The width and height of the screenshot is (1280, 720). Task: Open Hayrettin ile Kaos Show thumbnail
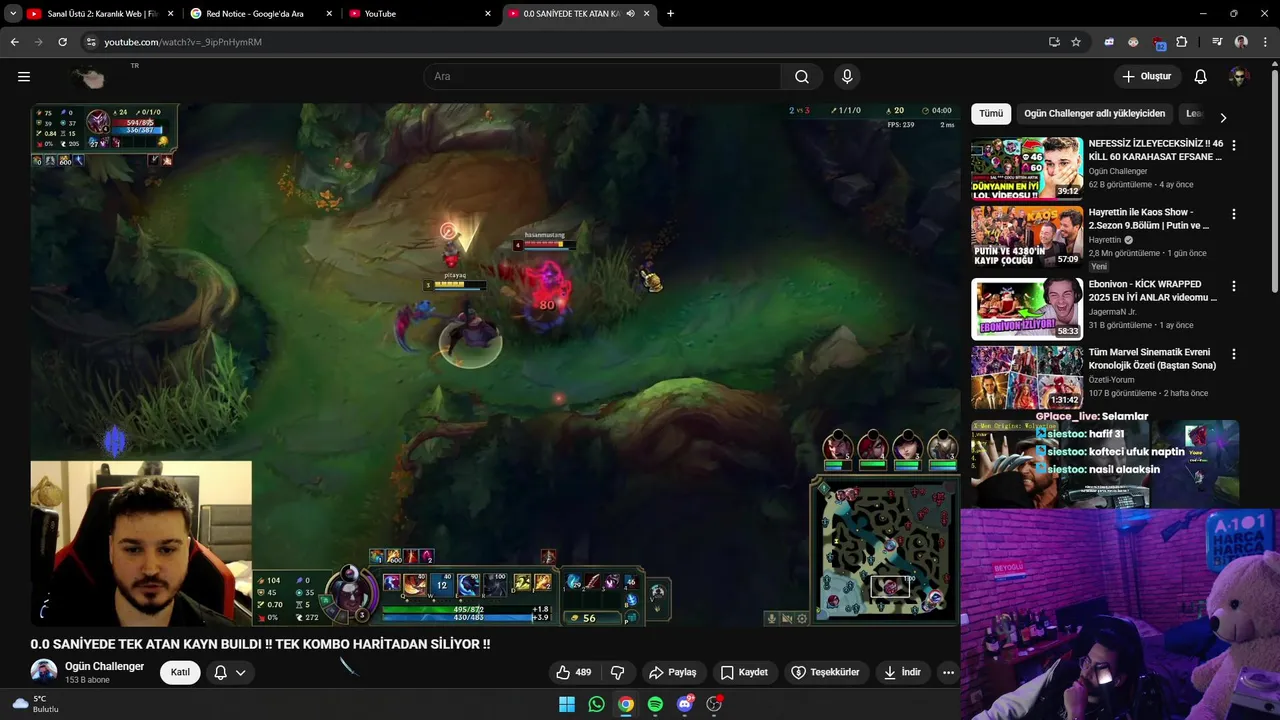[x=1027, y=237]
